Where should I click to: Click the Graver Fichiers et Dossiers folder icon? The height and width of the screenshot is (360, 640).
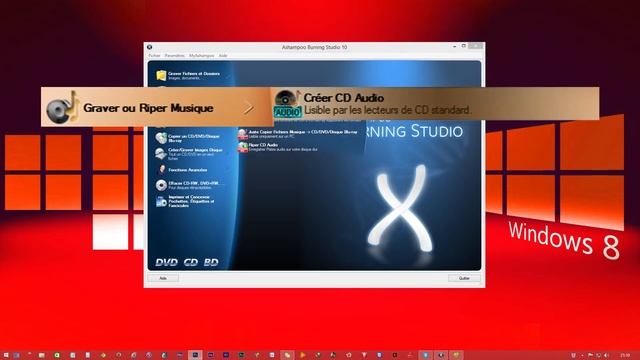tap(161, 76)
